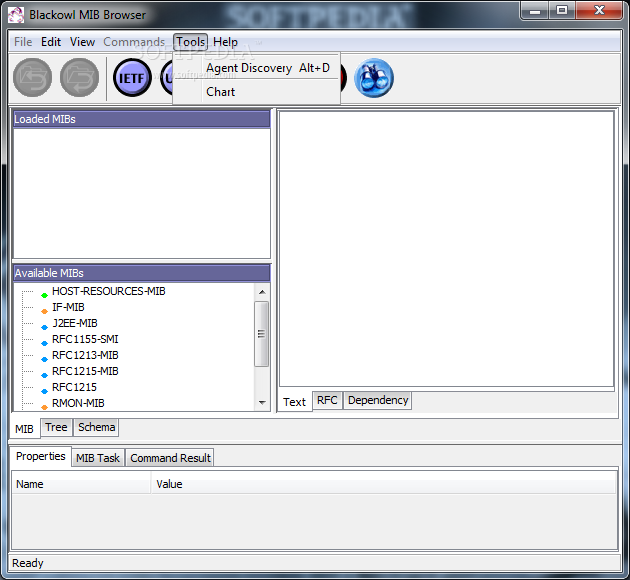Close the Blackowl MIB Browser window
The image size is (630, 580).
[599, 11]
